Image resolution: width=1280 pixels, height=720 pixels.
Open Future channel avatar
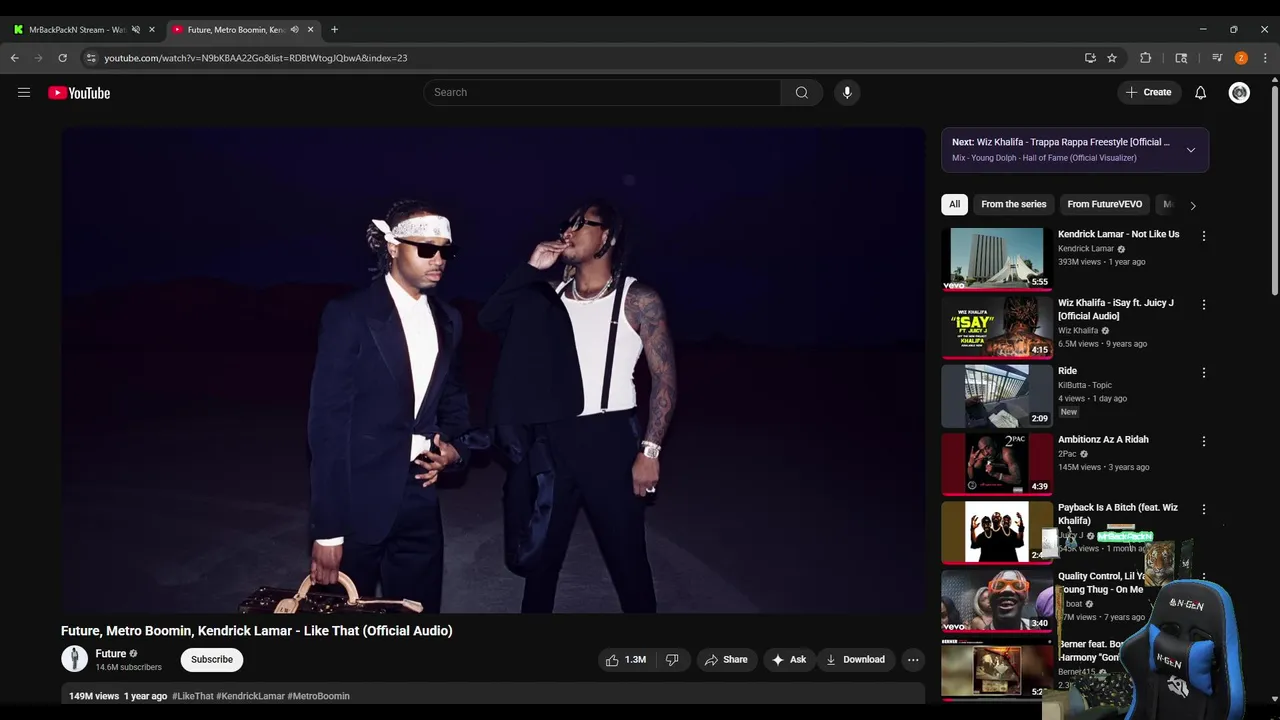[75, 659]
